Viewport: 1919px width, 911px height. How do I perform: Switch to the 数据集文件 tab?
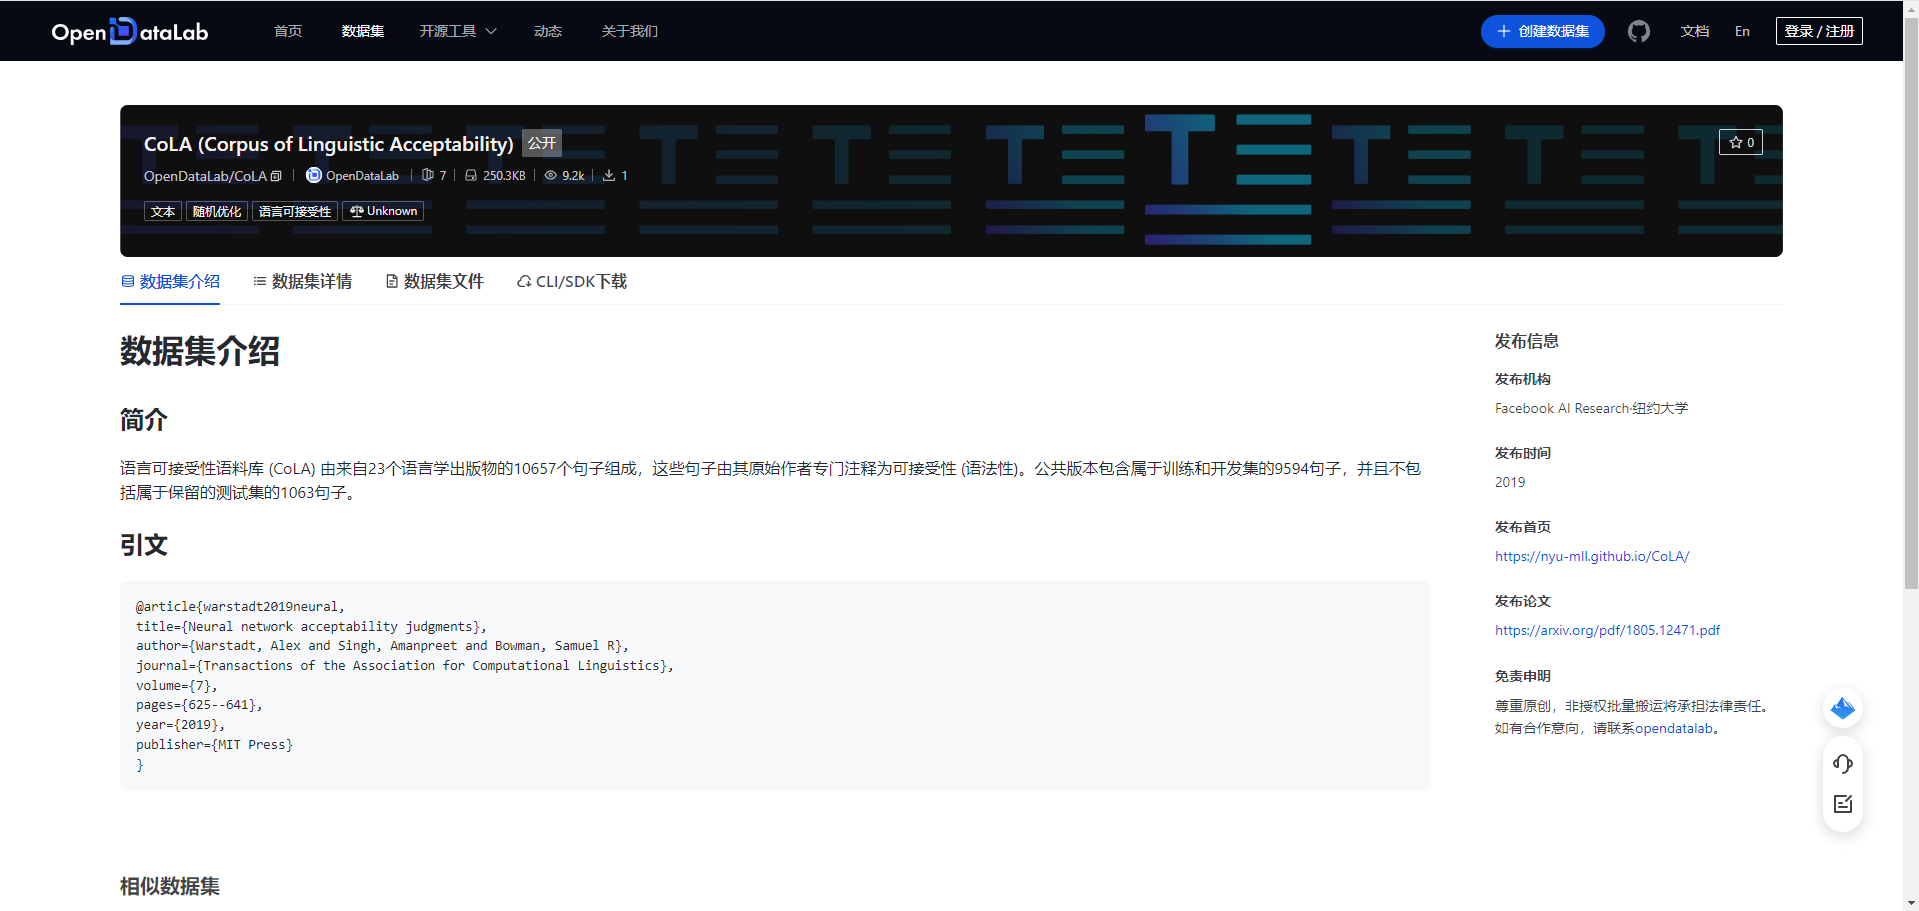coord(434,282)
